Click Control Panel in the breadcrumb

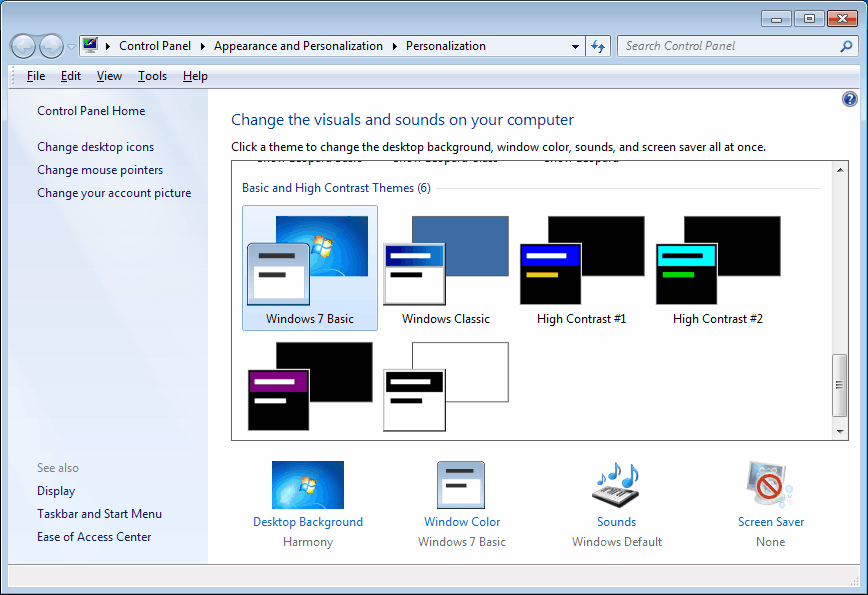point(155,46)
